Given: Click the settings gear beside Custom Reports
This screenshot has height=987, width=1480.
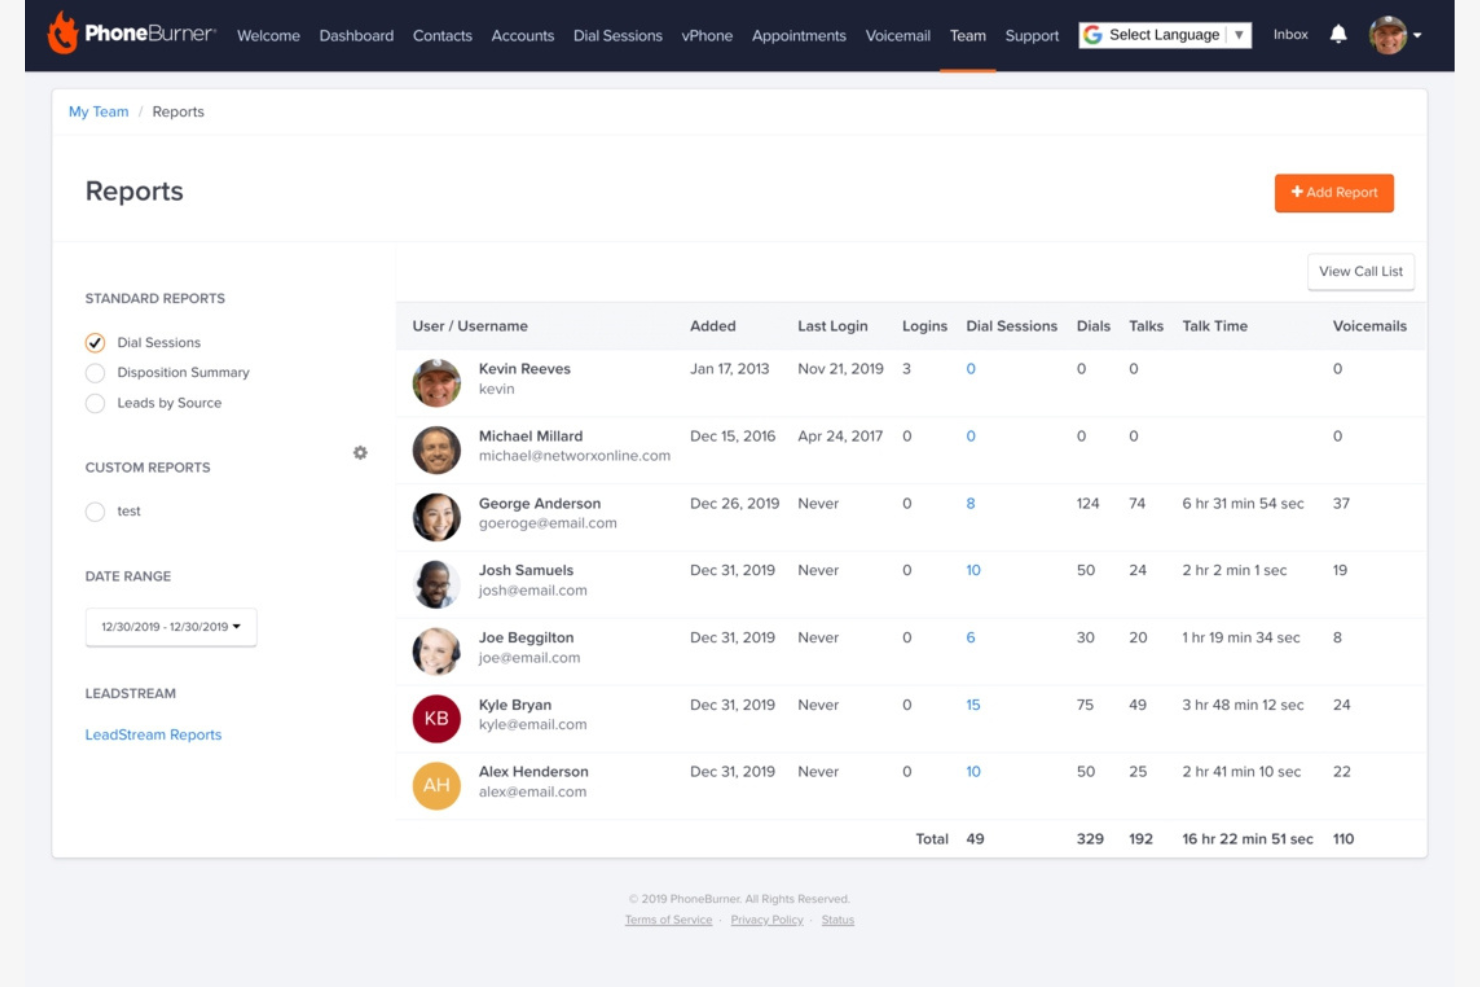Looking at the screenshot, I should 361,452.
